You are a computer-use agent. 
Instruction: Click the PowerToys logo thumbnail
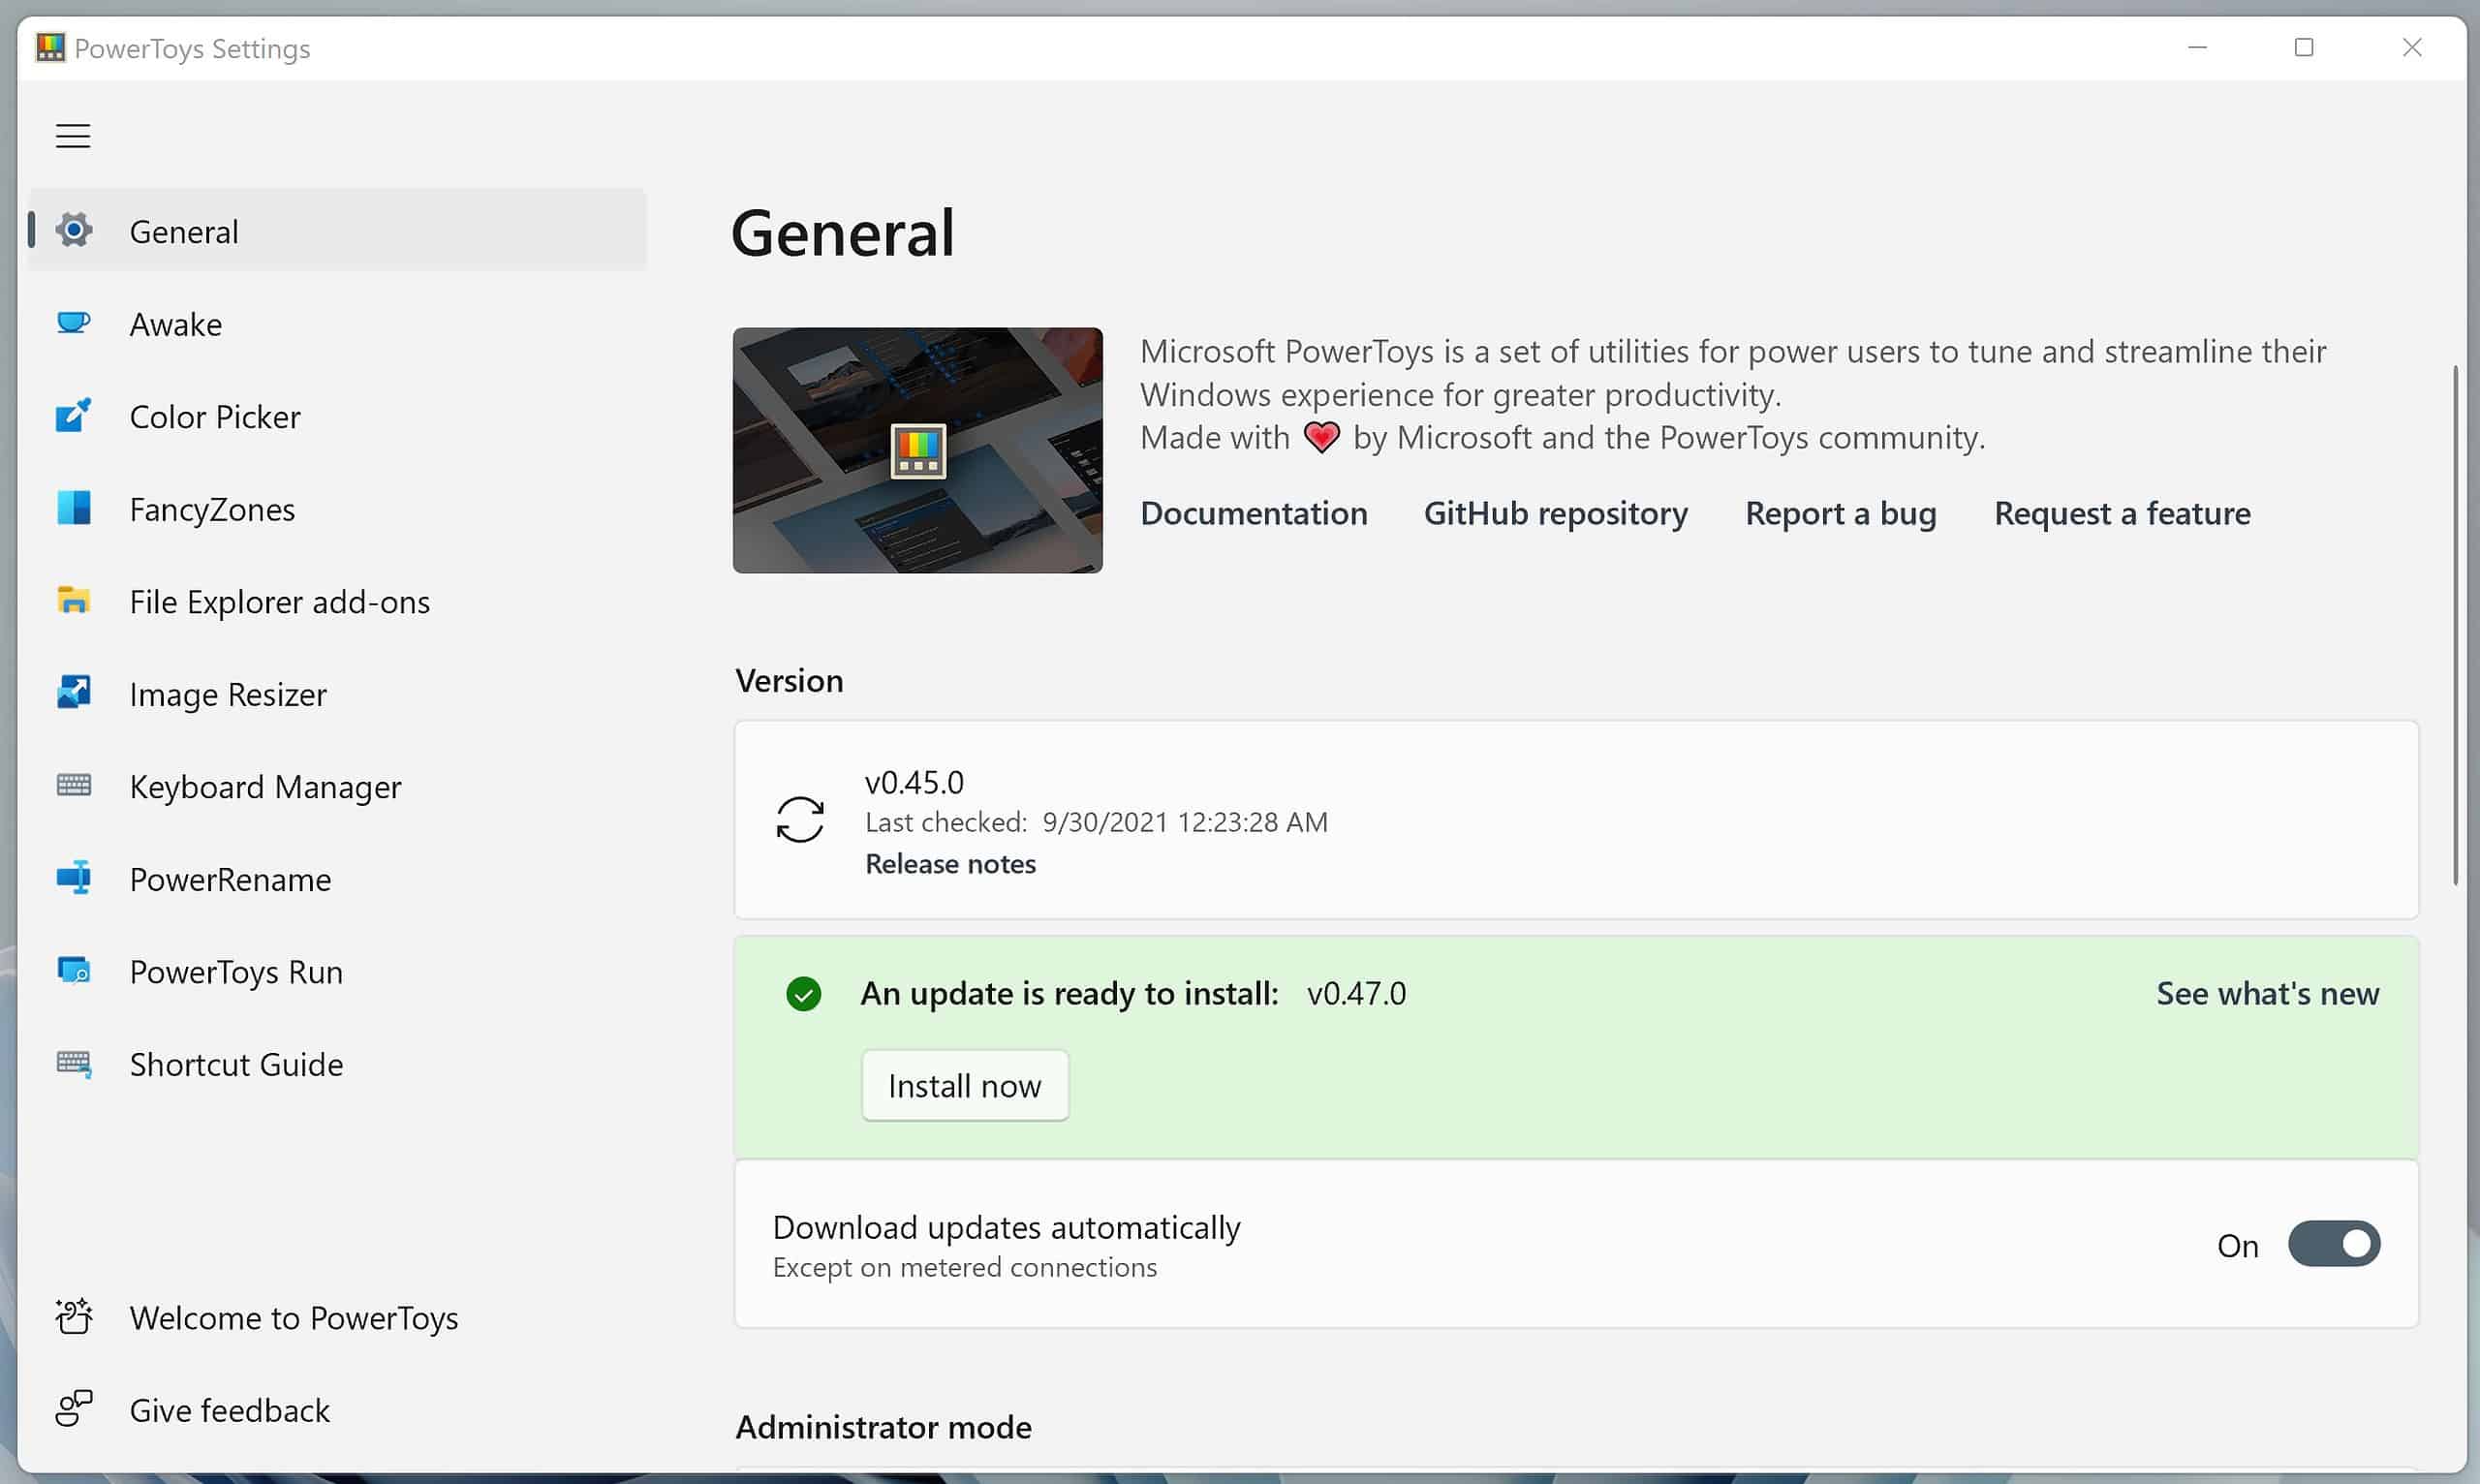(x=918, y=448)
